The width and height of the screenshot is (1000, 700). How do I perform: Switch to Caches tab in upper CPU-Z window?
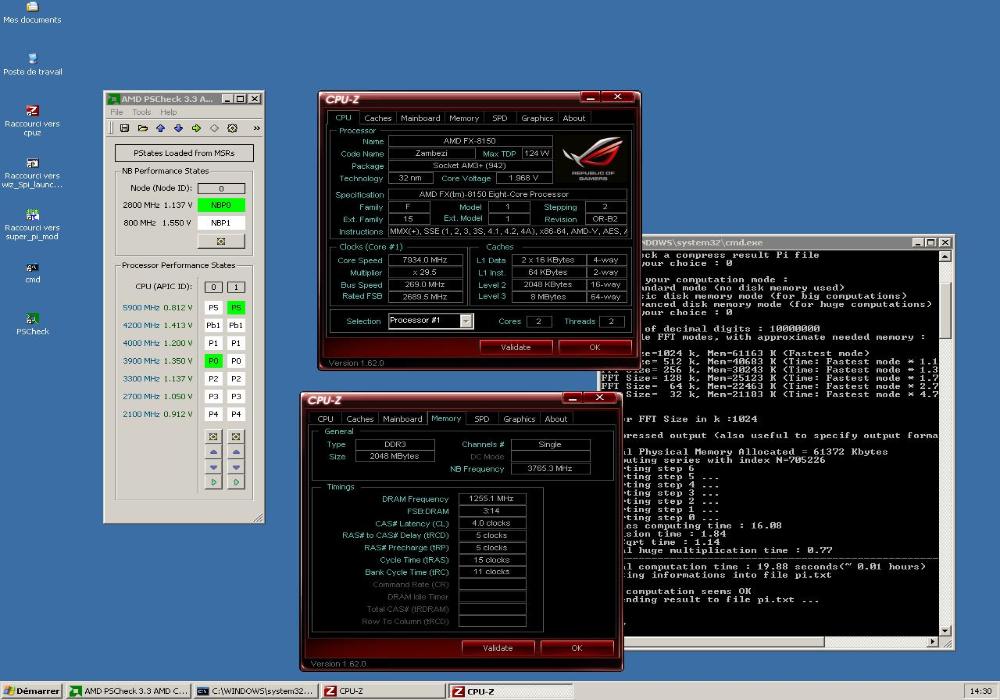click(378, 119)
